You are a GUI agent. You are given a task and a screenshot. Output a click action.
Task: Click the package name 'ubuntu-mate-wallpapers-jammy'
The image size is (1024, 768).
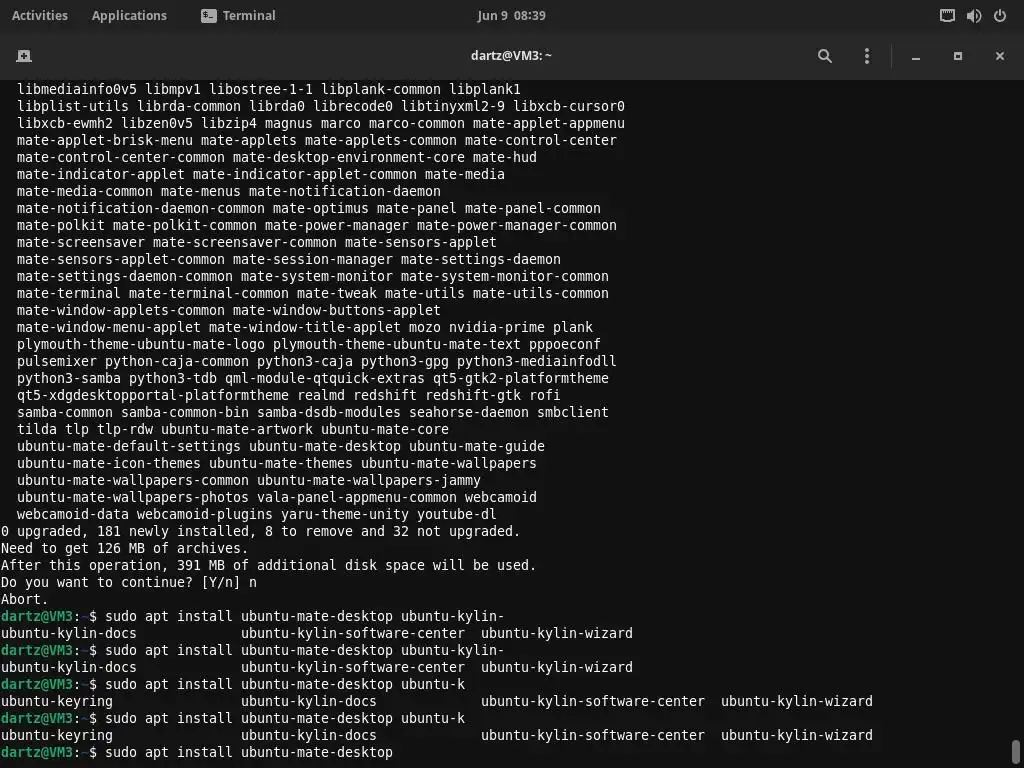point(368,481)
